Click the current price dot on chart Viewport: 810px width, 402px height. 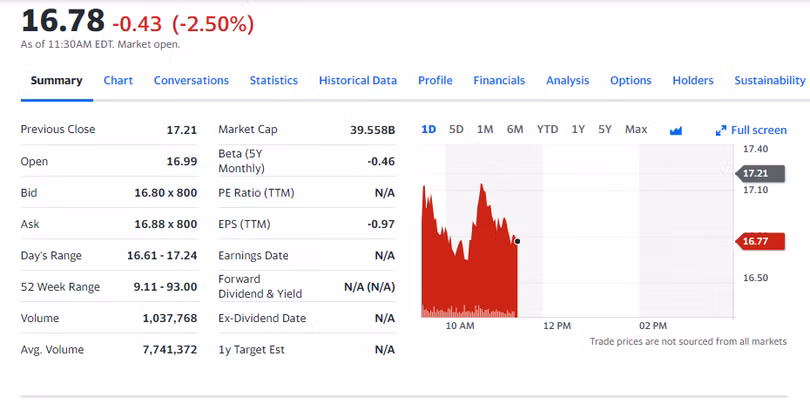(517, 241)
